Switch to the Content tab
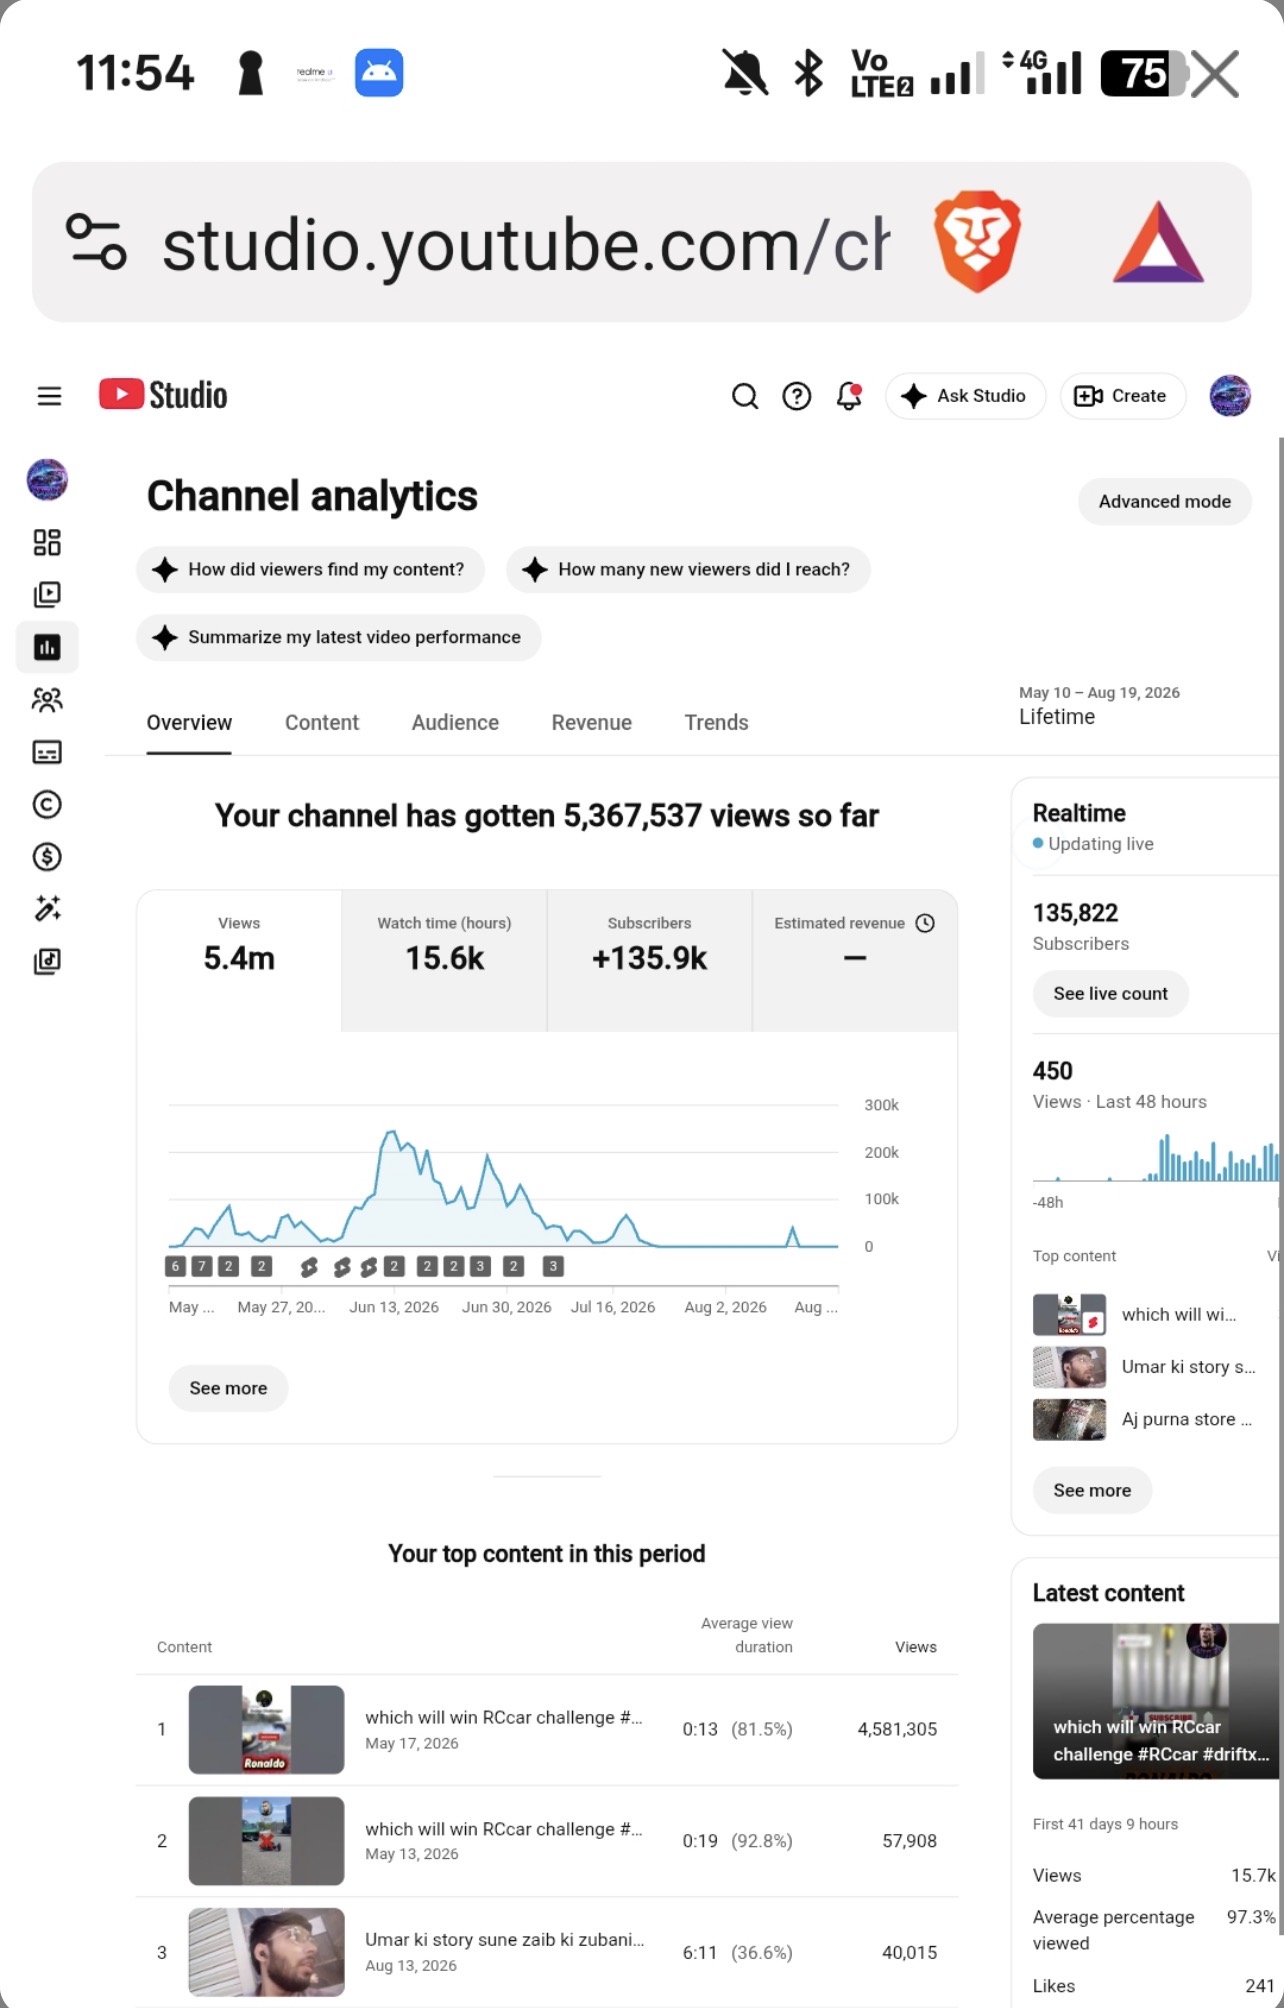 (322, 723)
